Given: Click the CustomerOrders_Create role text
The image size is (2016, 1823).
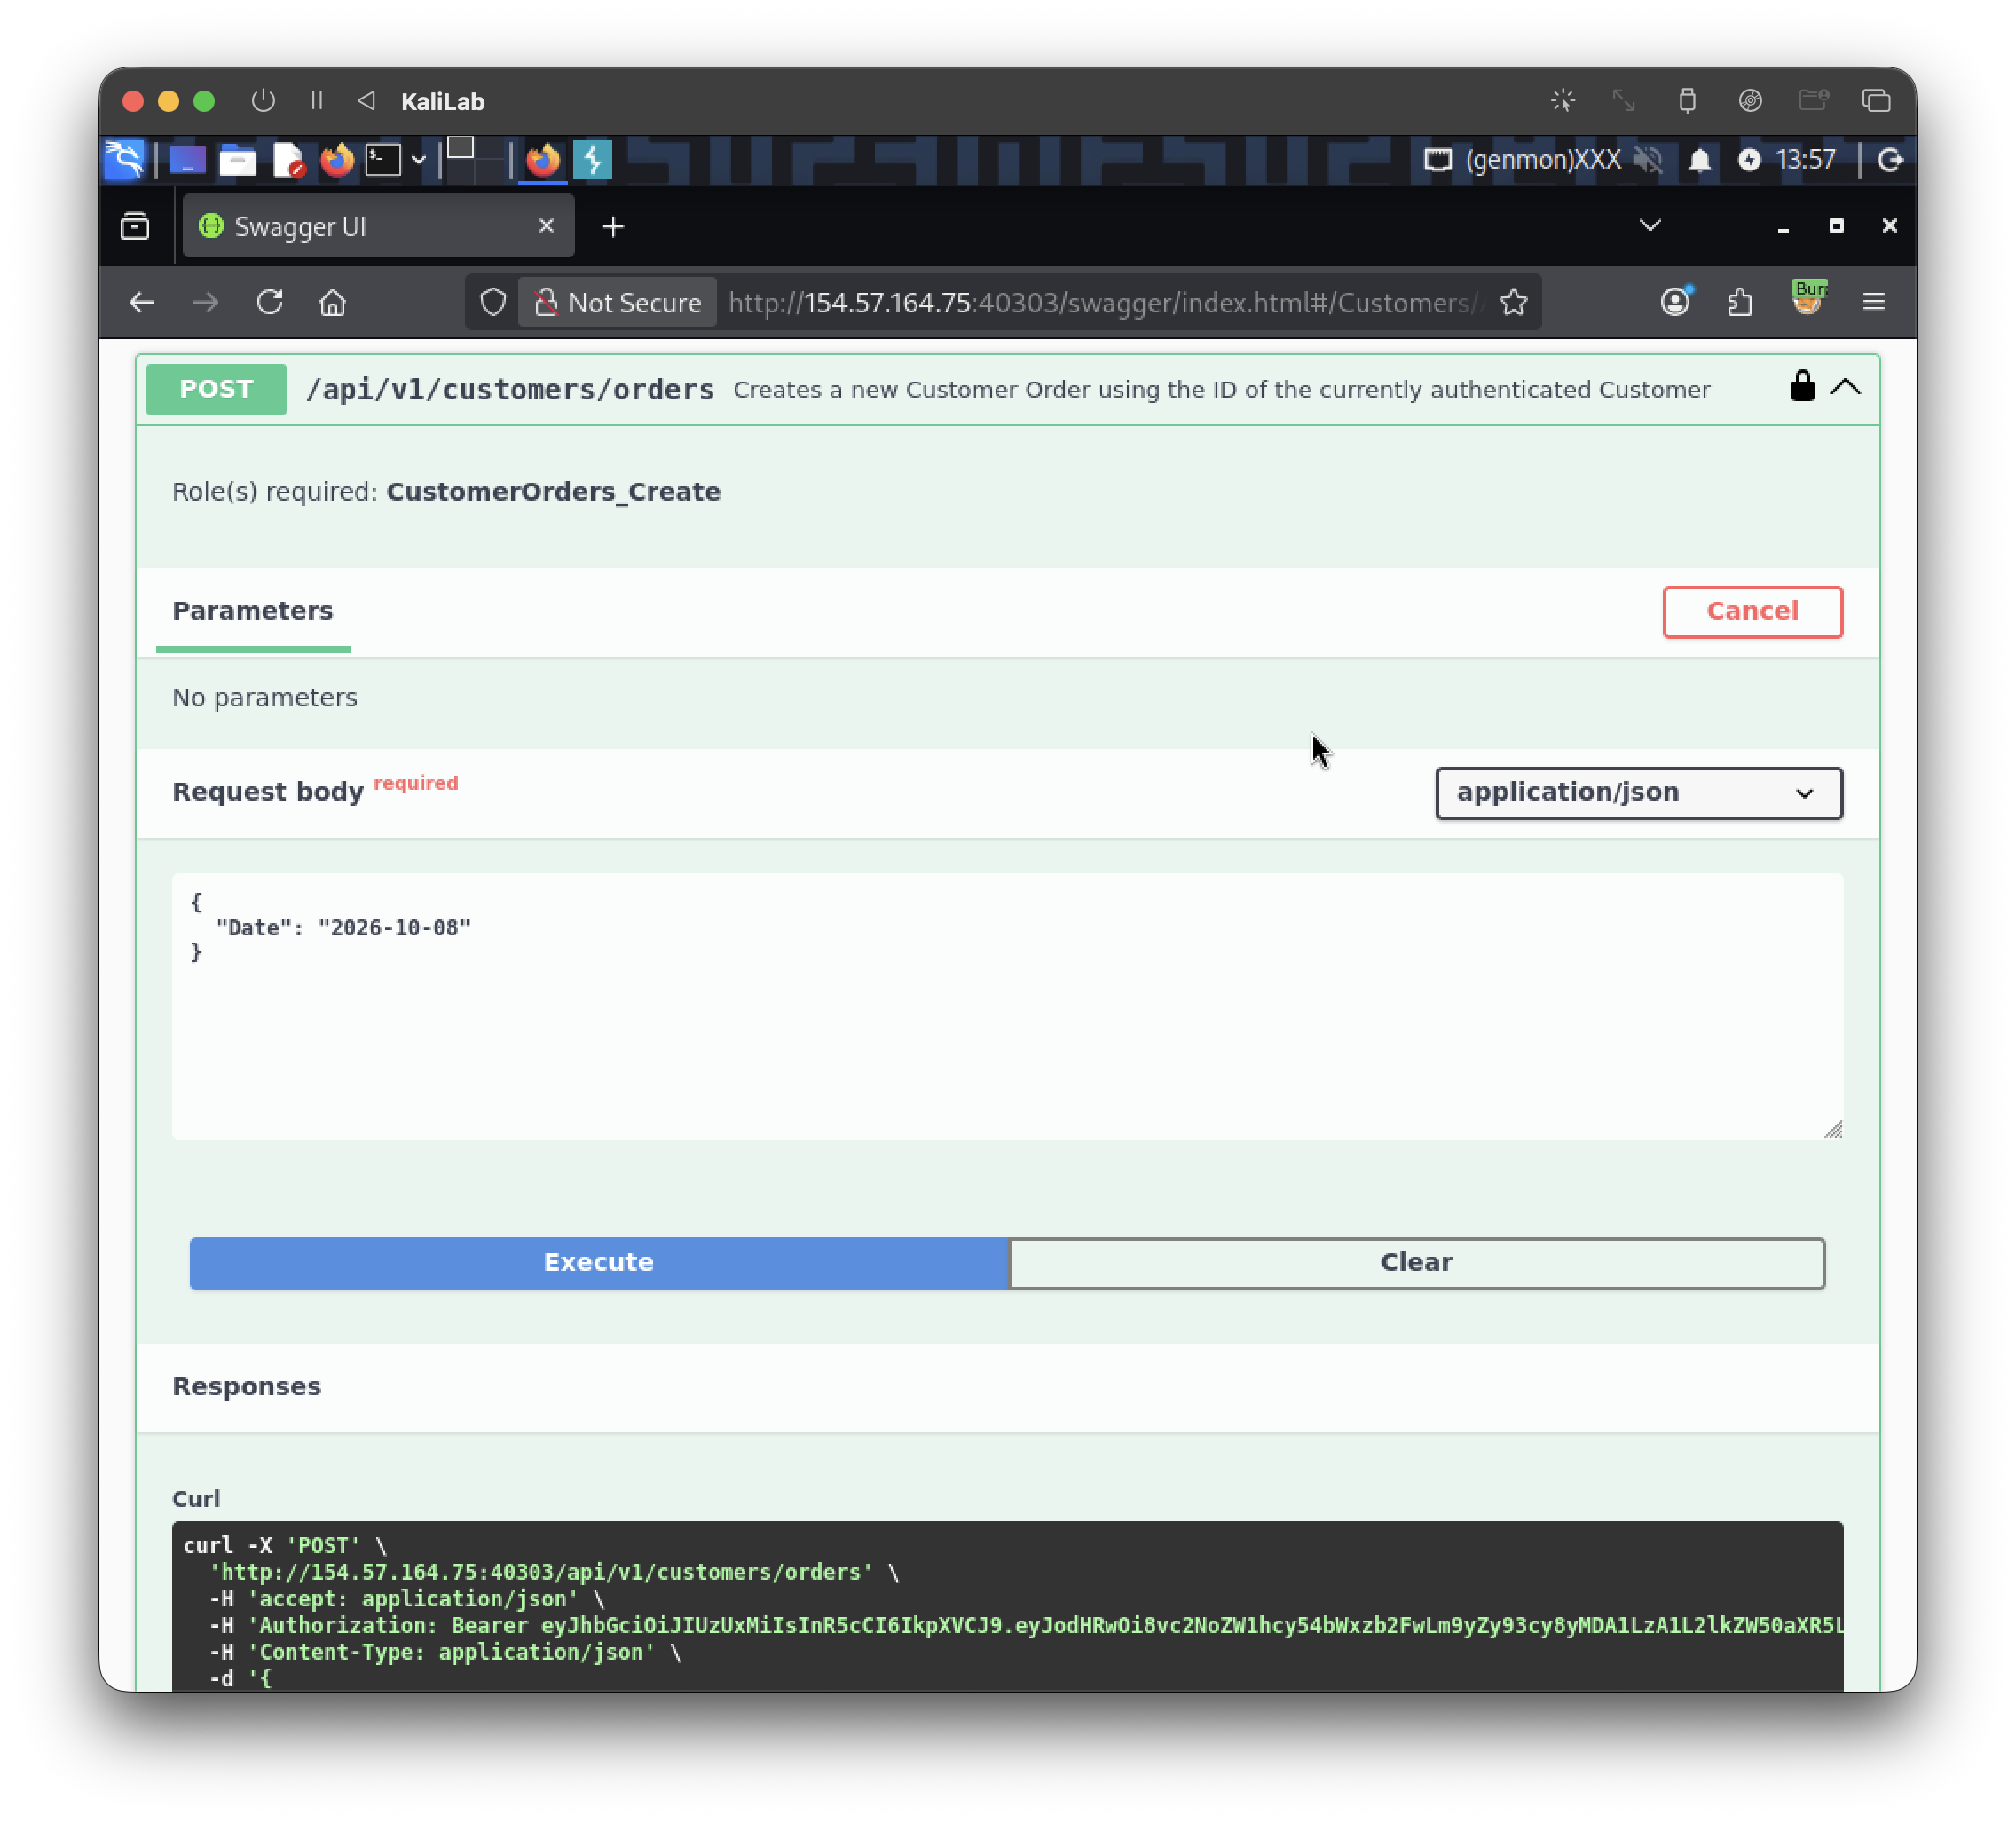Looking at the screenshot, I should [x=553, y=492].
